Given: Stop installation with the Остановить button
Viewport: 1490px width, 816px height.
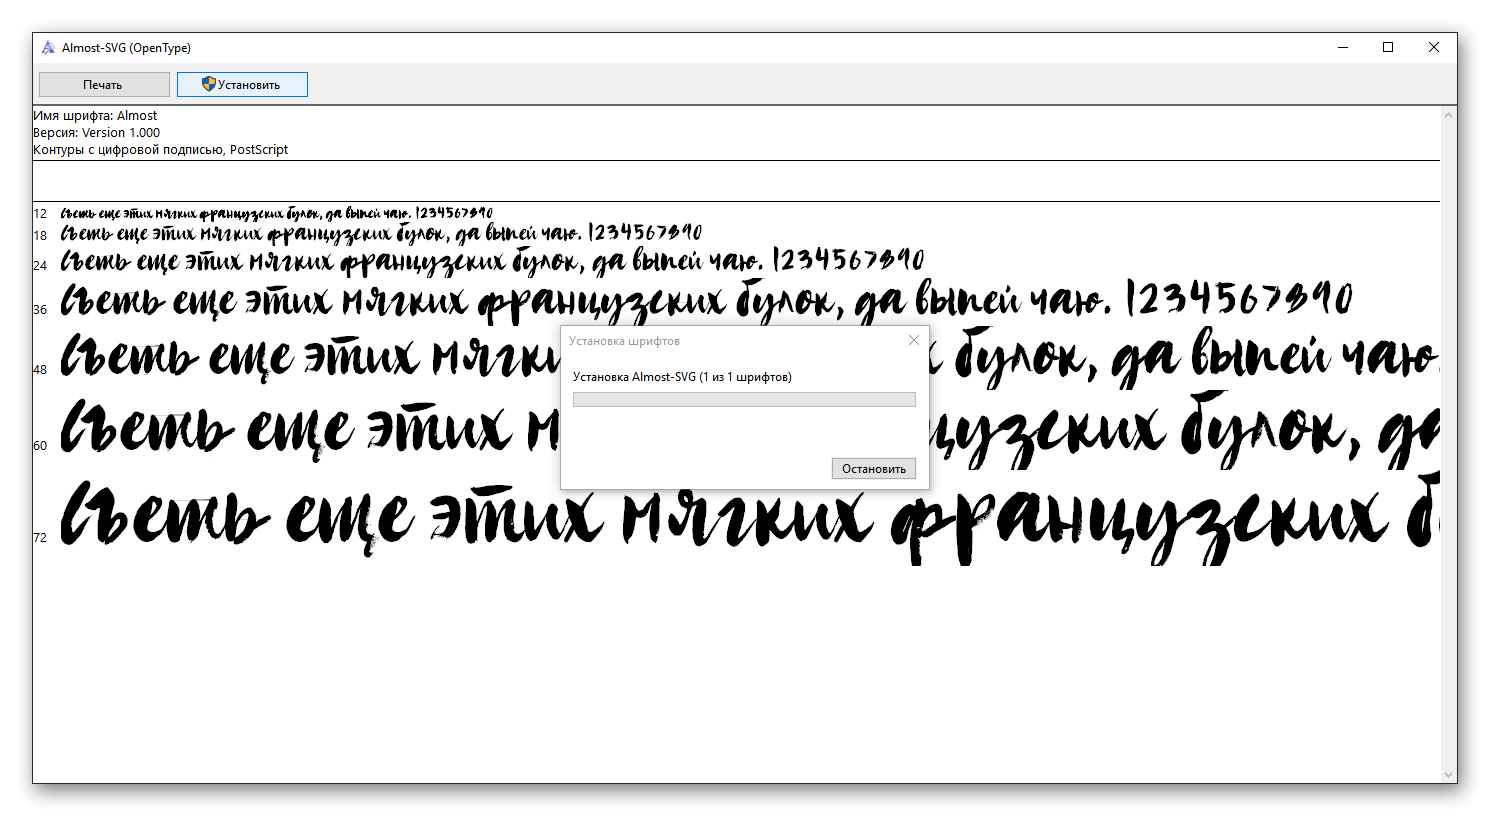Looking at the screenshot, I should [873, 468].
